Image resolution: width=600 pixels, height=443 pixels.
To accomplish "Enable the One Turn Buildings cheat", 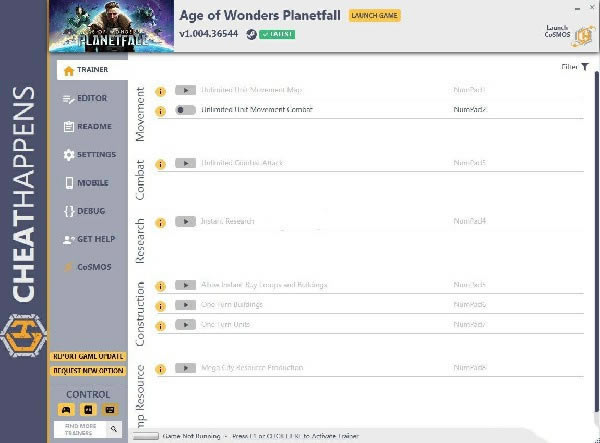I will [185, 304].
